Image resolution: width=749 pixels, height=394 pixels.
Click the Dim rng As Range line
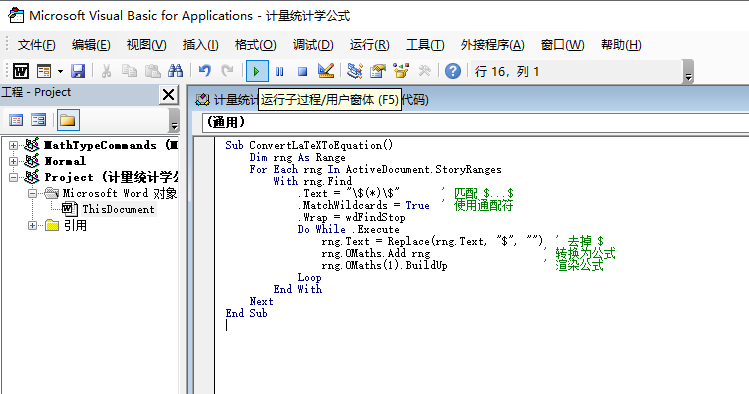point(297,157)
